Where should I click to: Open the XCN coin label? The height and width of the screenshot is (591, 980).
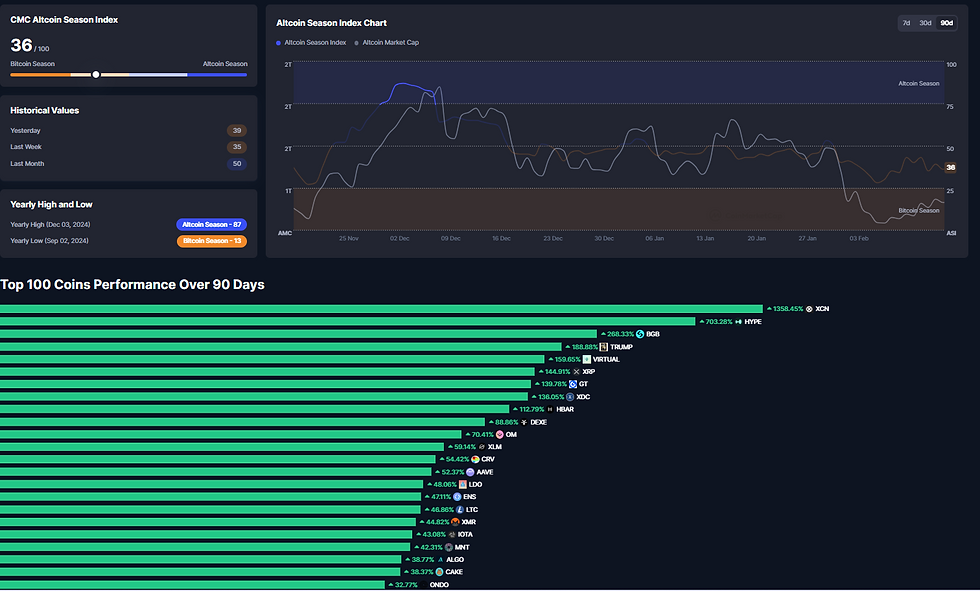click(x=822, y=309)
